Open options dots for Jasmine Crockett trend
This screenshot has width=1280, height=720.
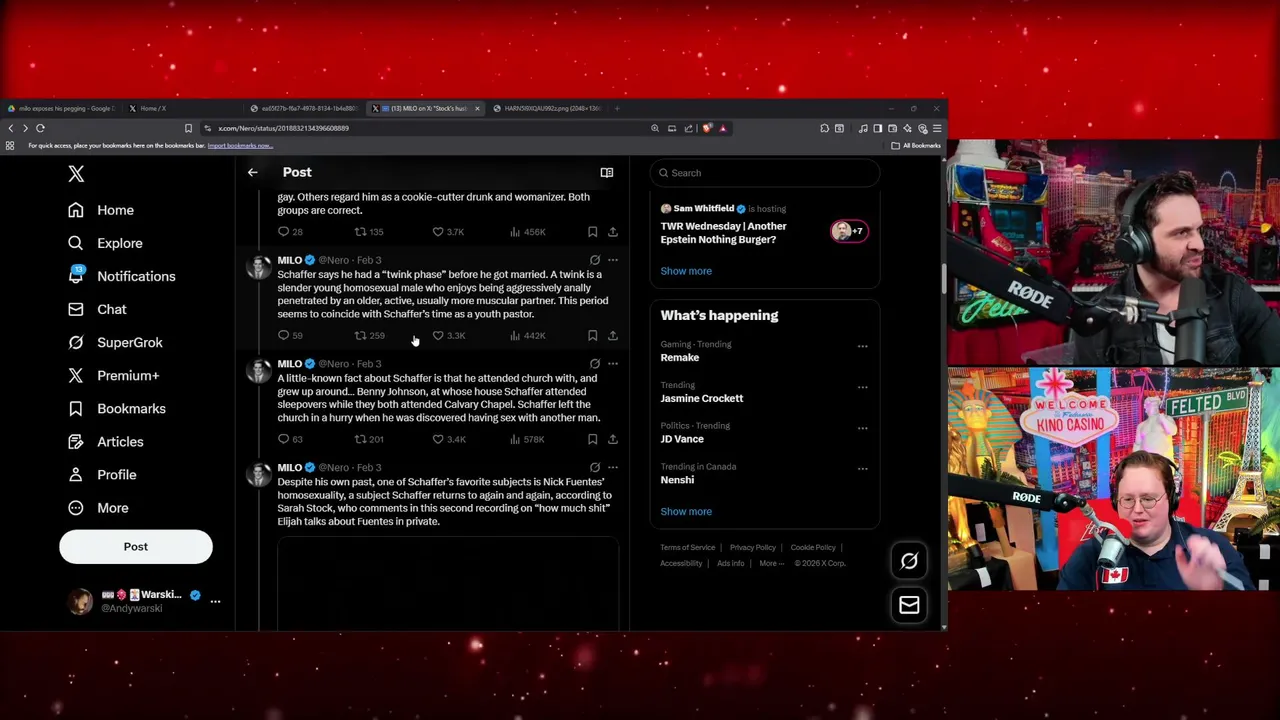pos(862,388)
